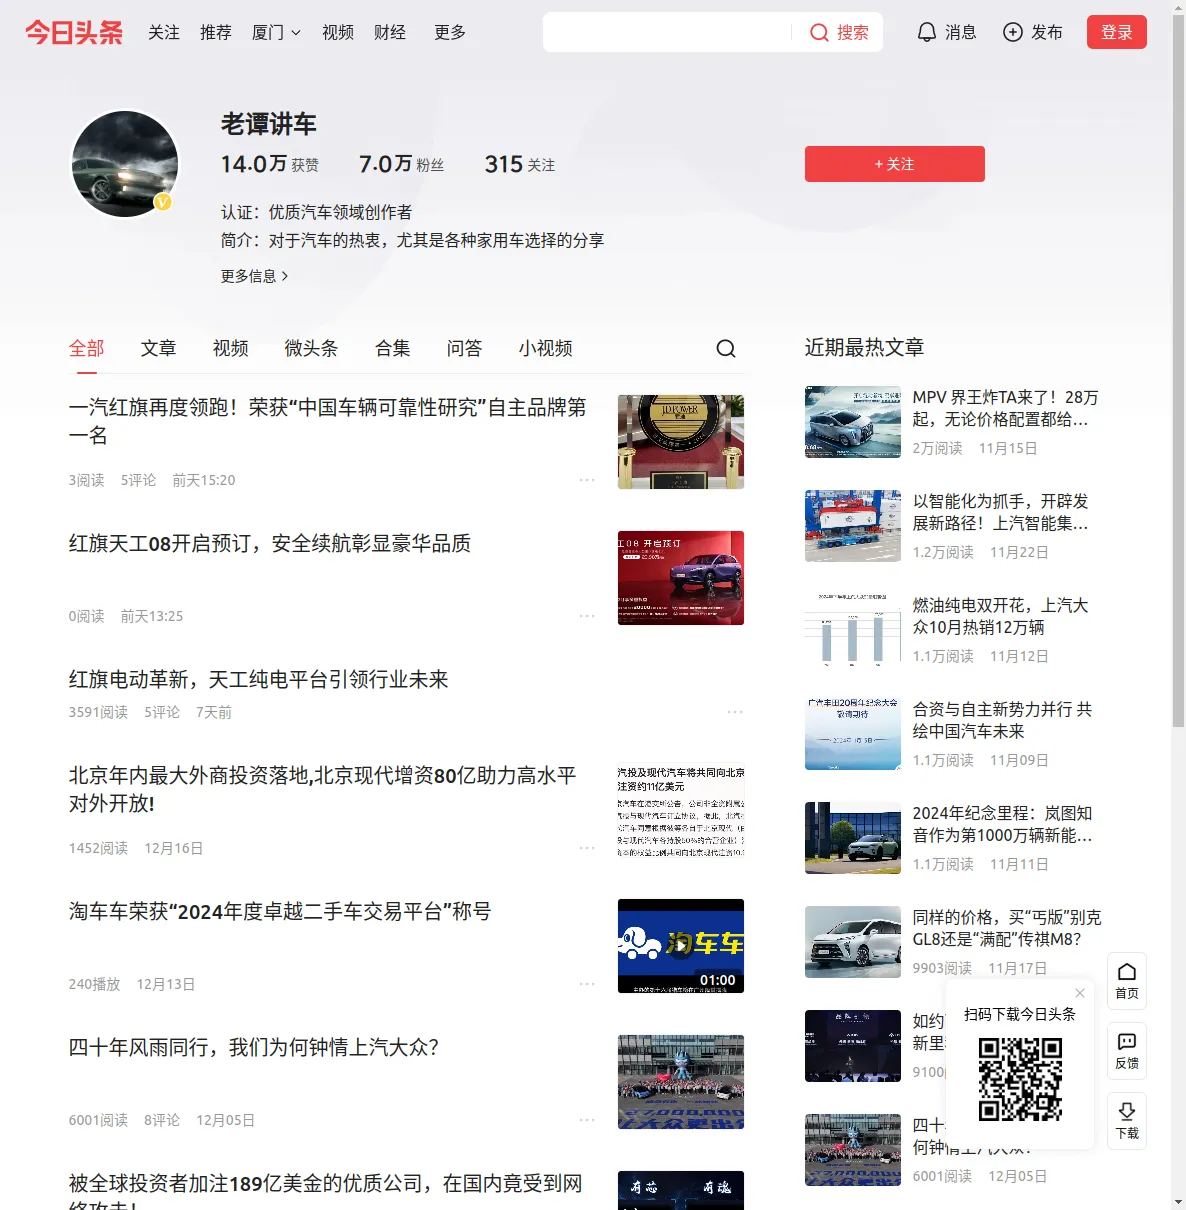
Task: Switch to the 合集 tab
Action: [393, 348]
